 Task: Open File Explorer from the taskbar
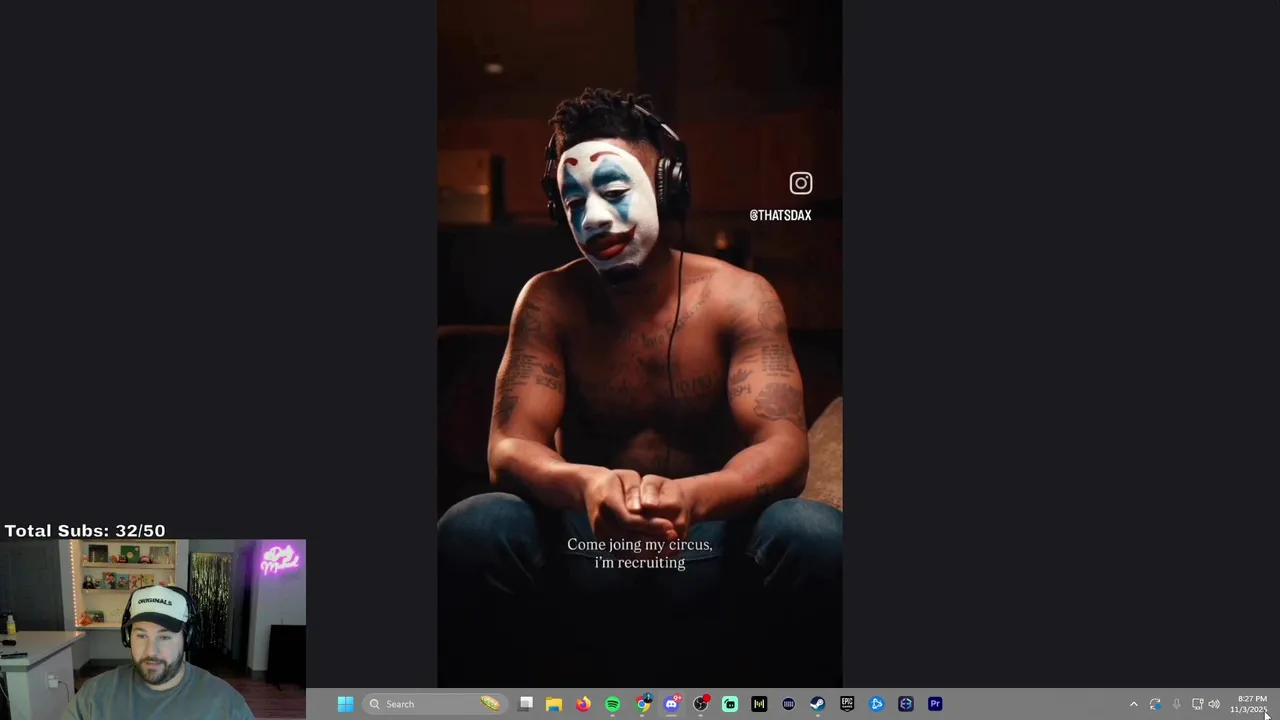554,704
